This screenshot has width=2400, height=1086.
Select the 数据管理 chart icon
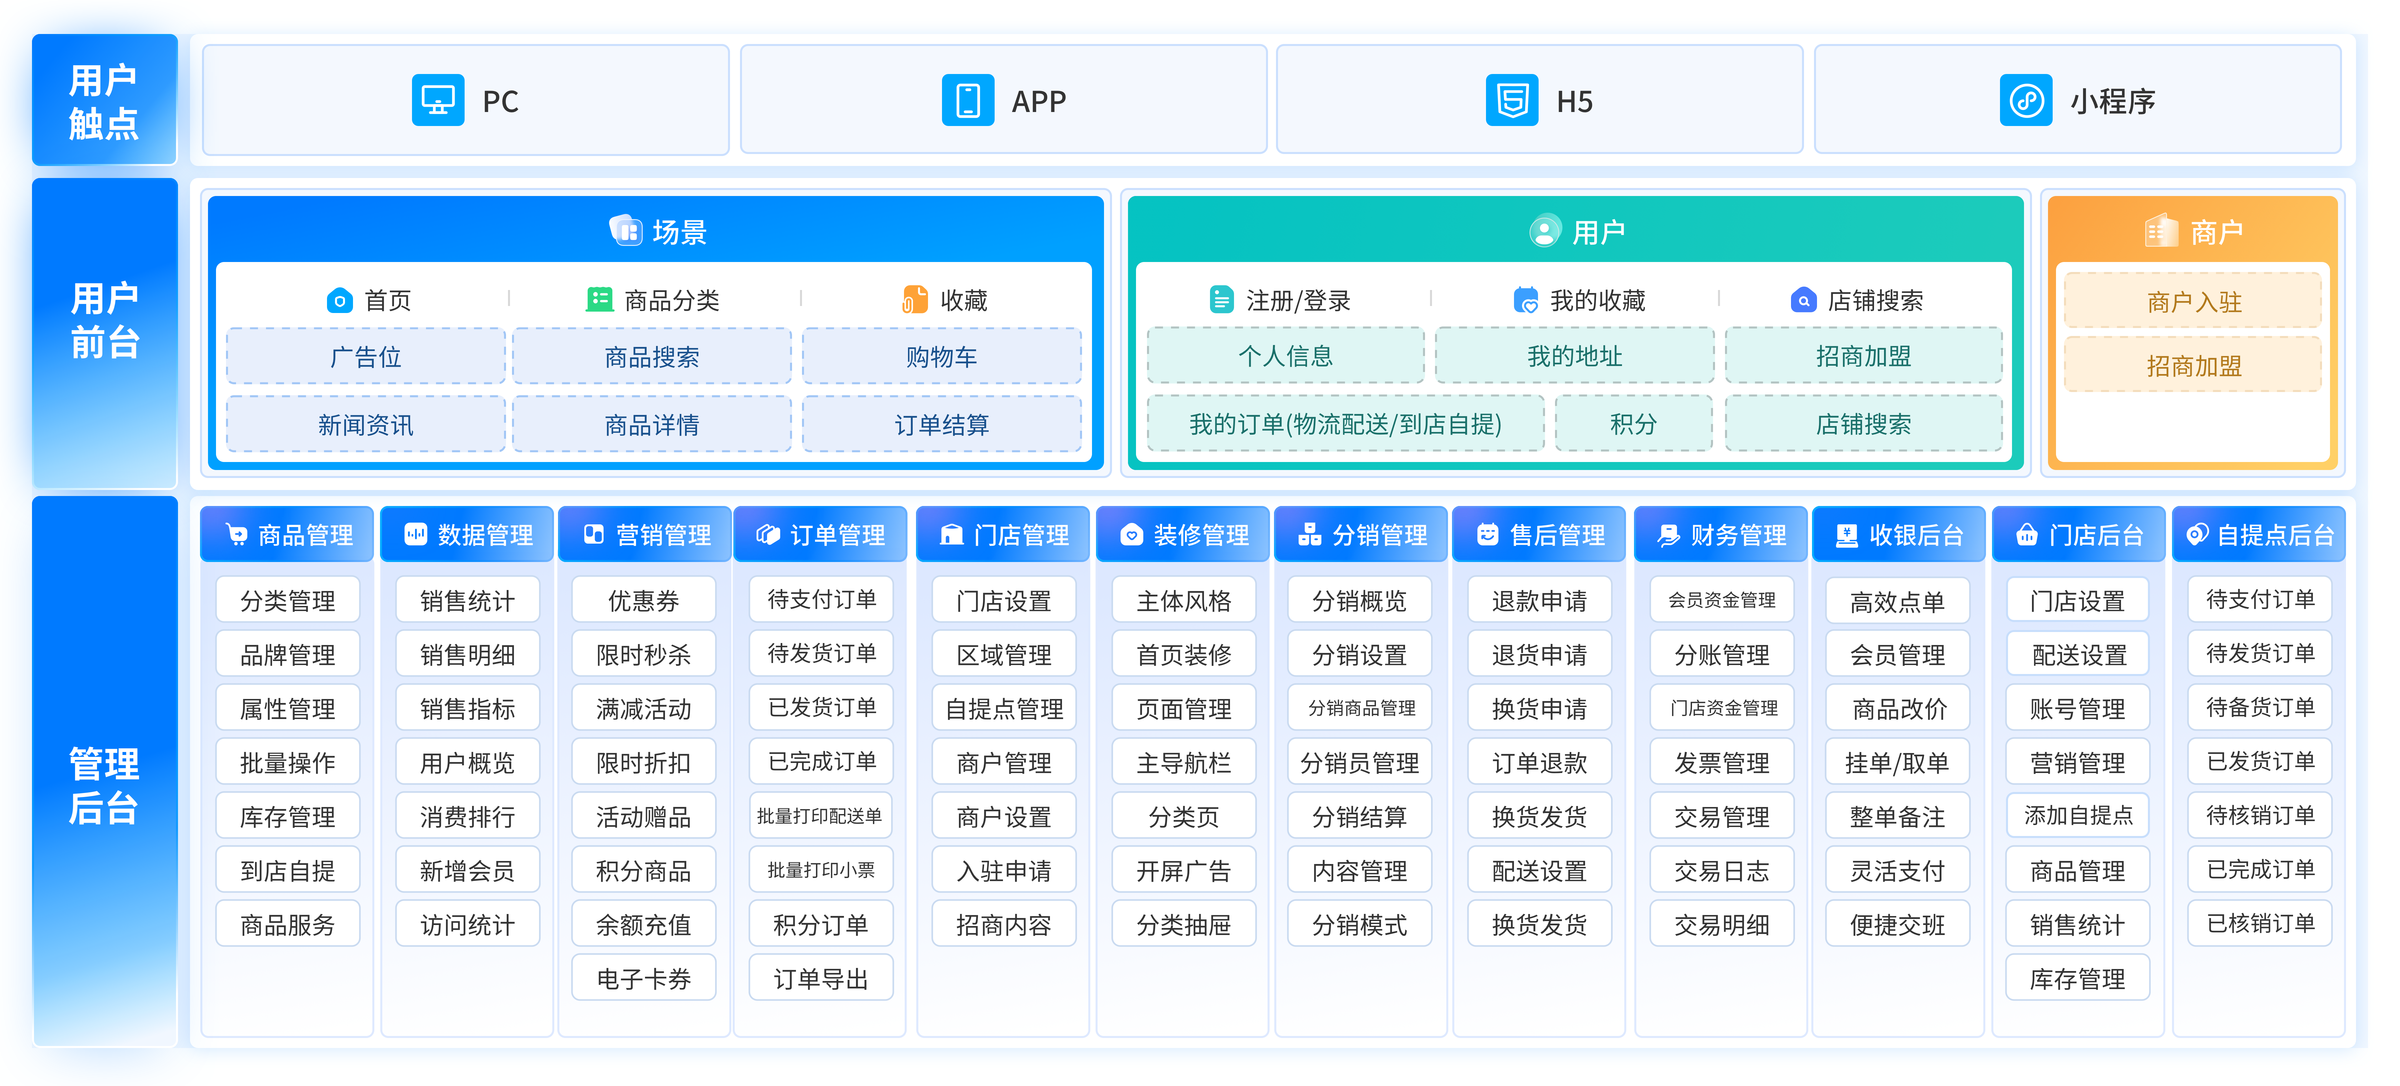pos(416,534)
